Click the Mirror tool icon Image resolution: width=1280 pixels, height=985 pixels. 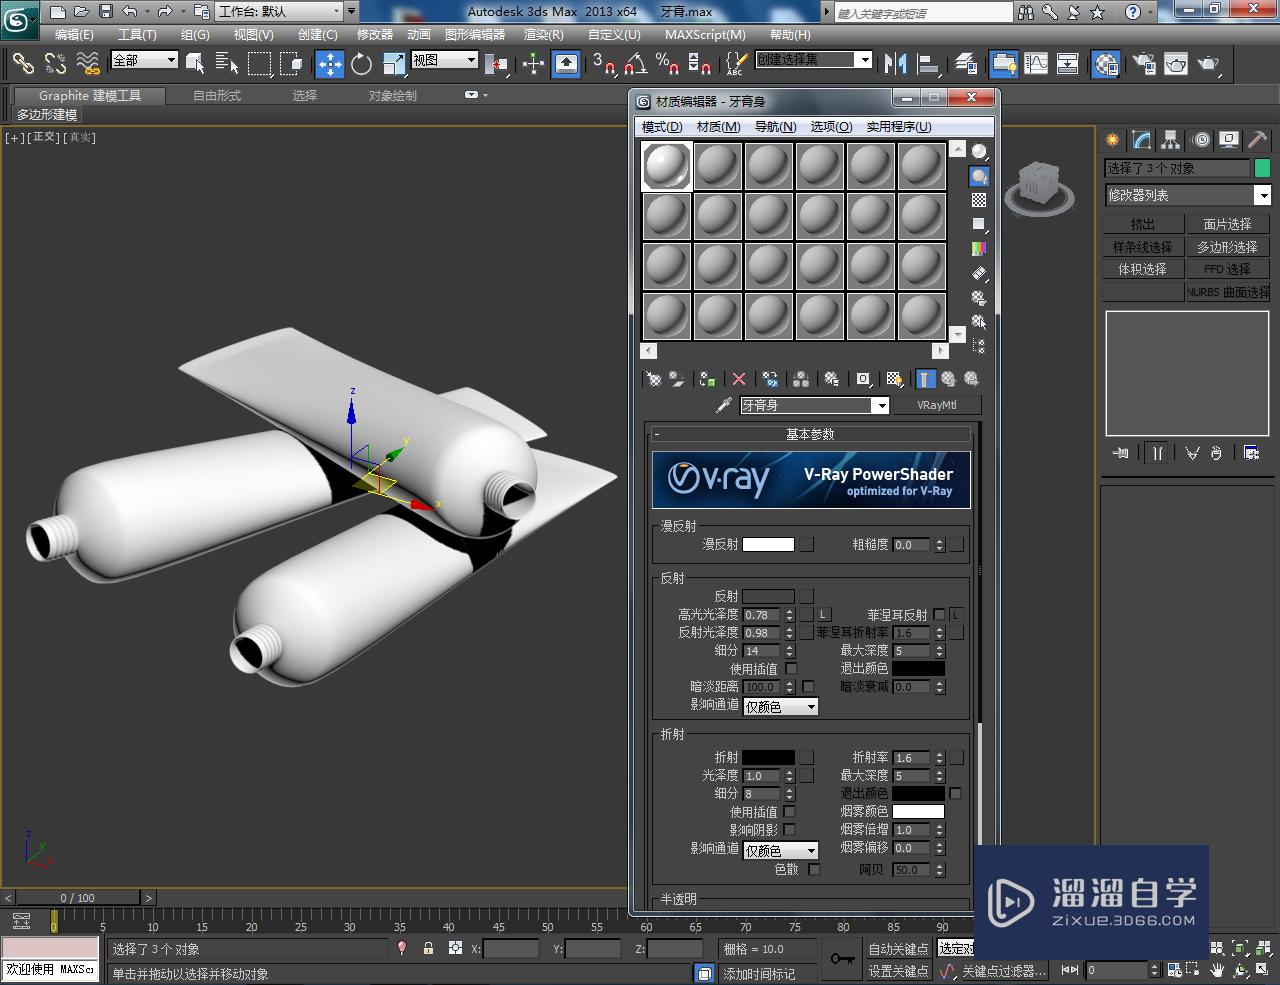(x=896, y=64)
